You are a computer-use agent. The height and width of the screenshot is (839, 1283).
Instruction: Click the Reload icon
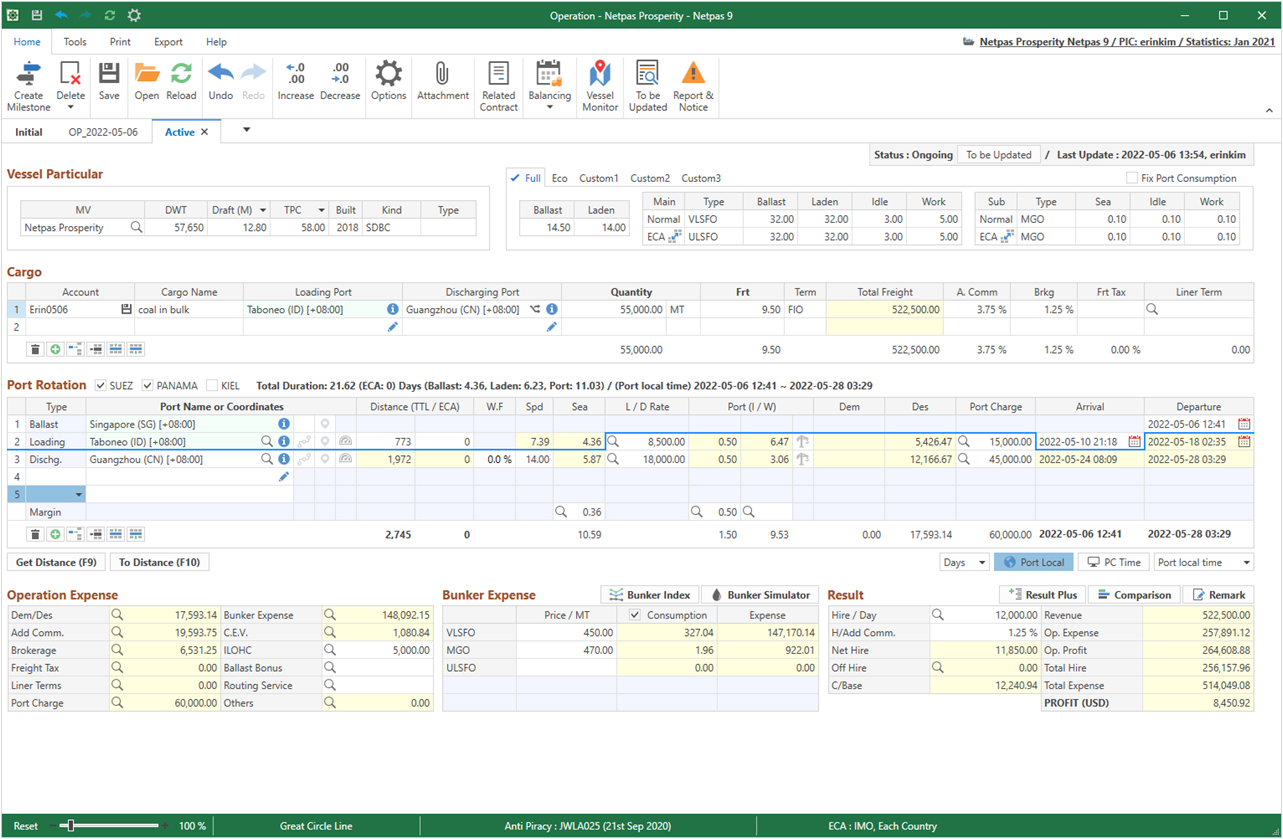coord(181,74)
